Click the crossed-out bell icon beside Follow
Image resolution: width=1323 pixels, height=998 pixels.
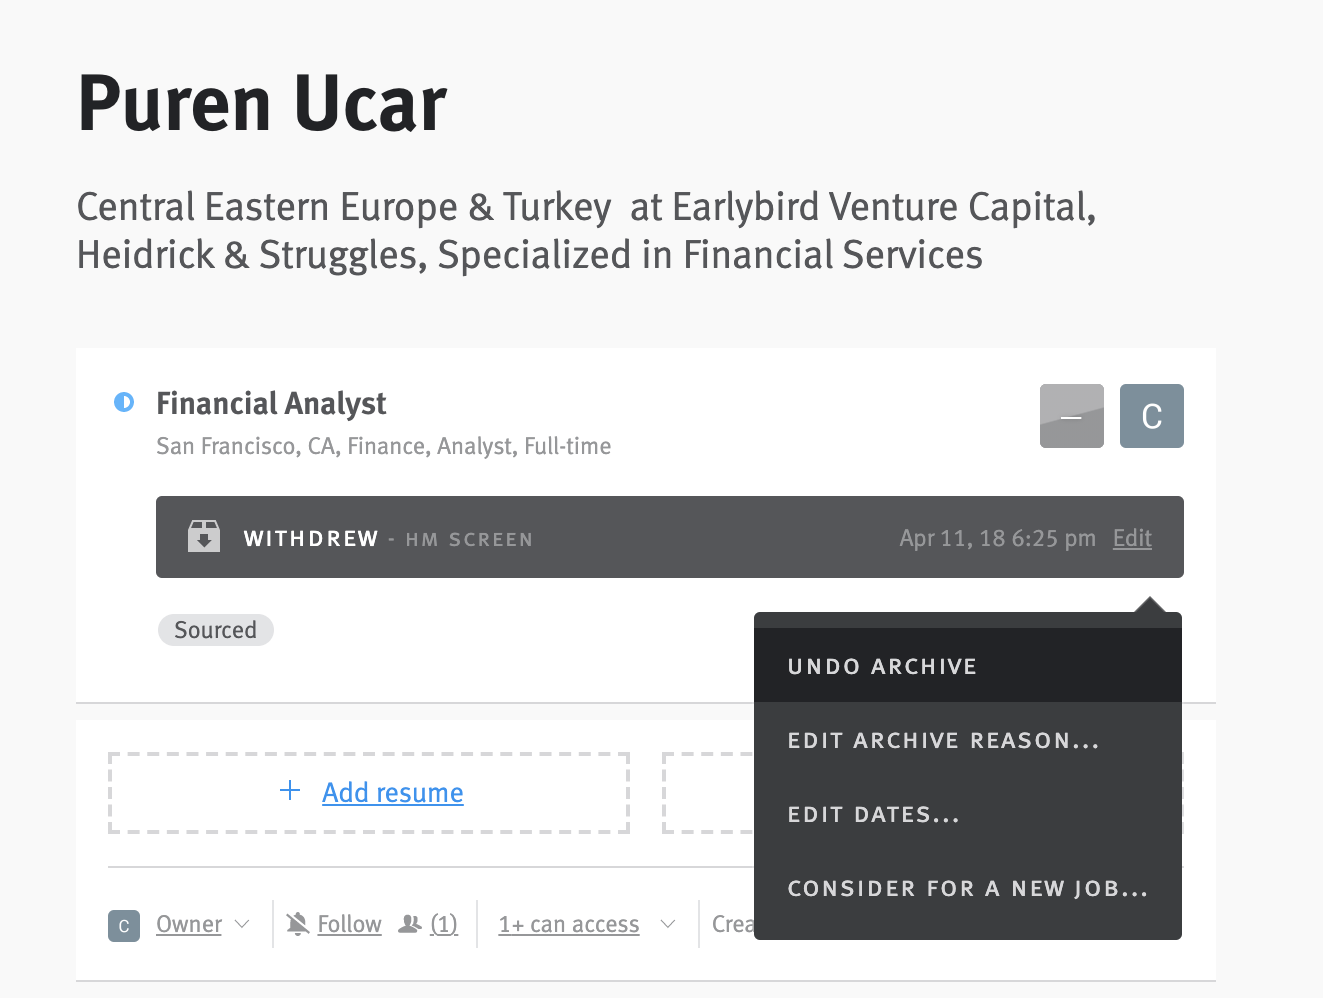[x=297, y=922]
